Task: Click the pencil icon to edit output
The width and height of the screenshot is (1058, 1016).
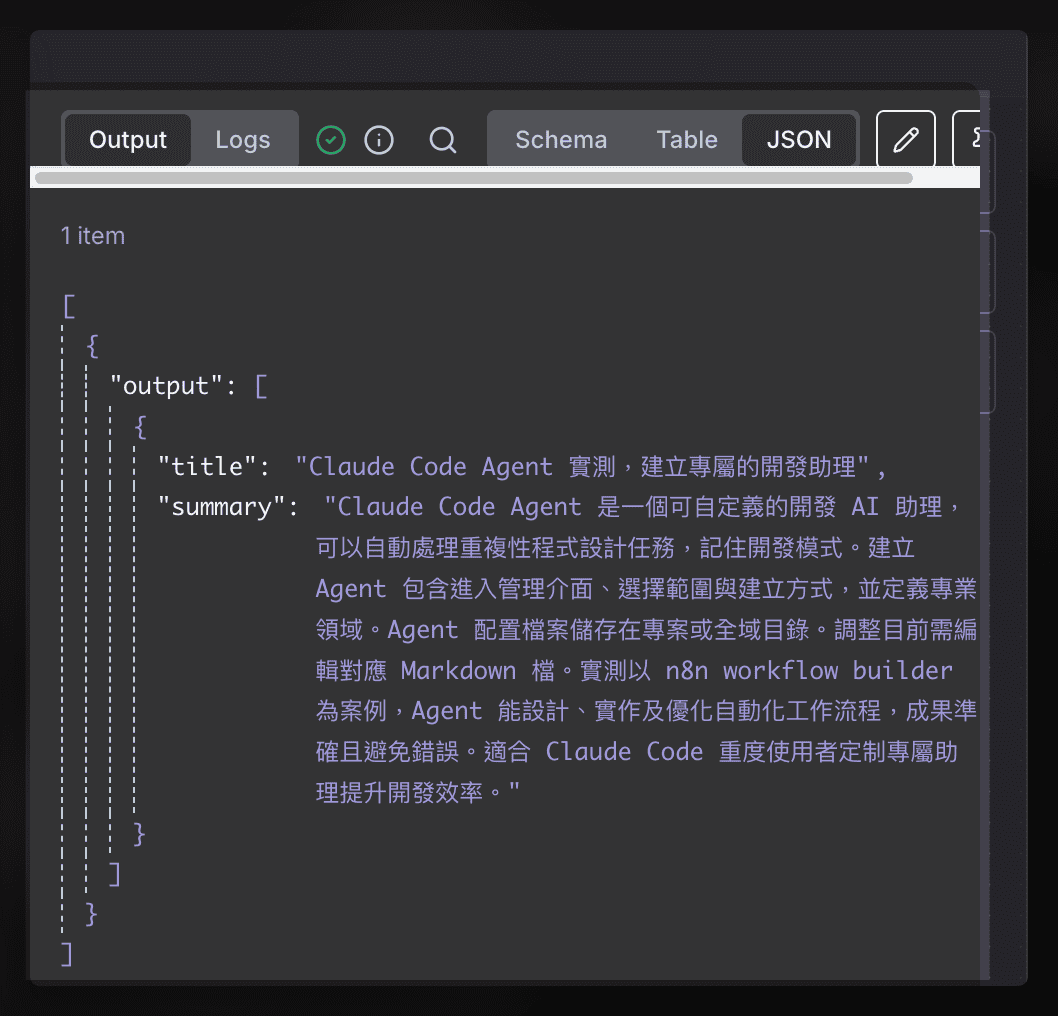Action: tap(905, 139)
